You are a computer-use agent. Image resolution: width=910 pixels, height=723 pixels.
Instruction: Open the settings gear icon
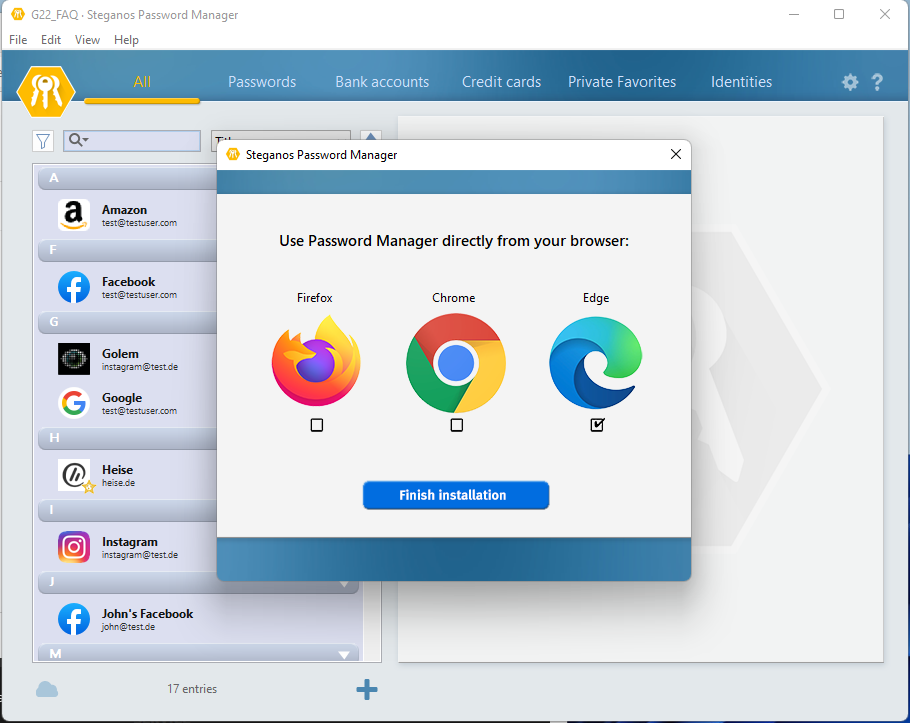pyautogui.click(x=850, y=82)
